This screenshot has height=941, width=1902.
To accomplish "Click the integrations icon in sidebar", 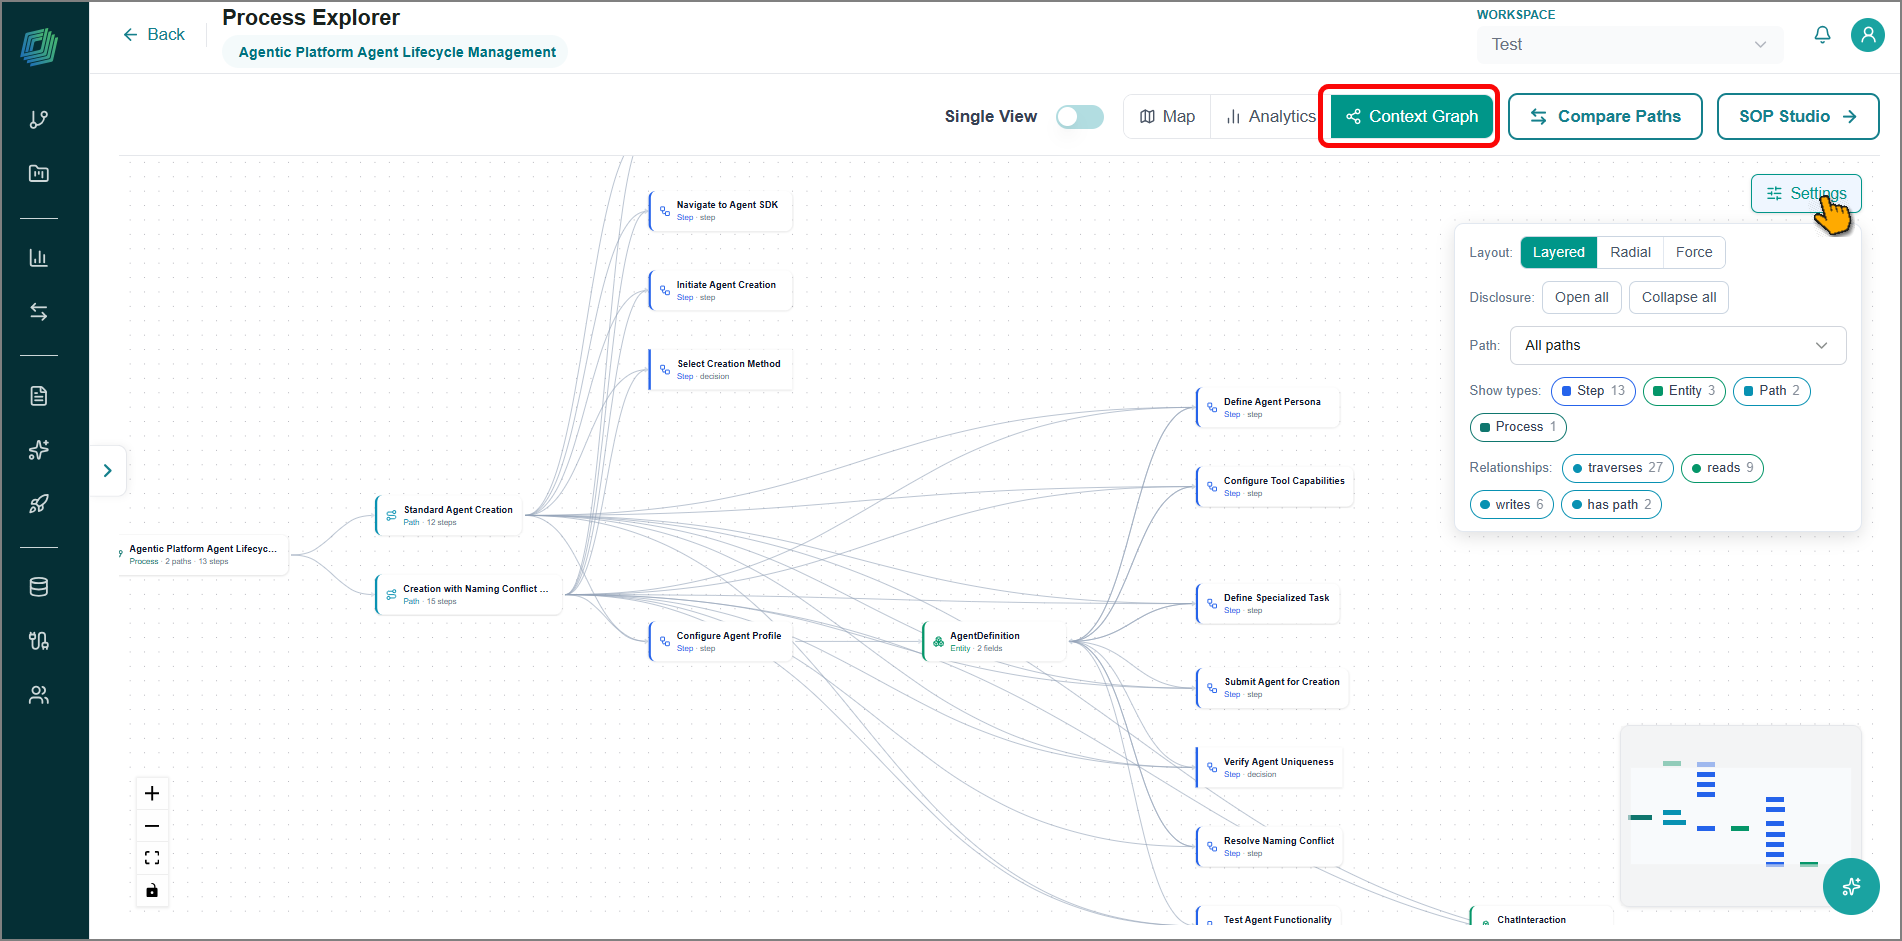I will point(39,641).
